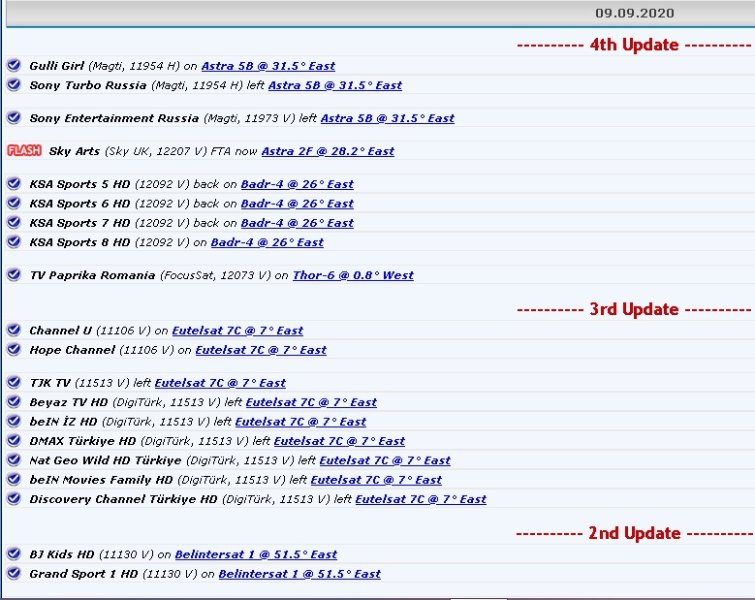
Task: Click checkmark icon beside TJK TV
Action: (14, 382)
